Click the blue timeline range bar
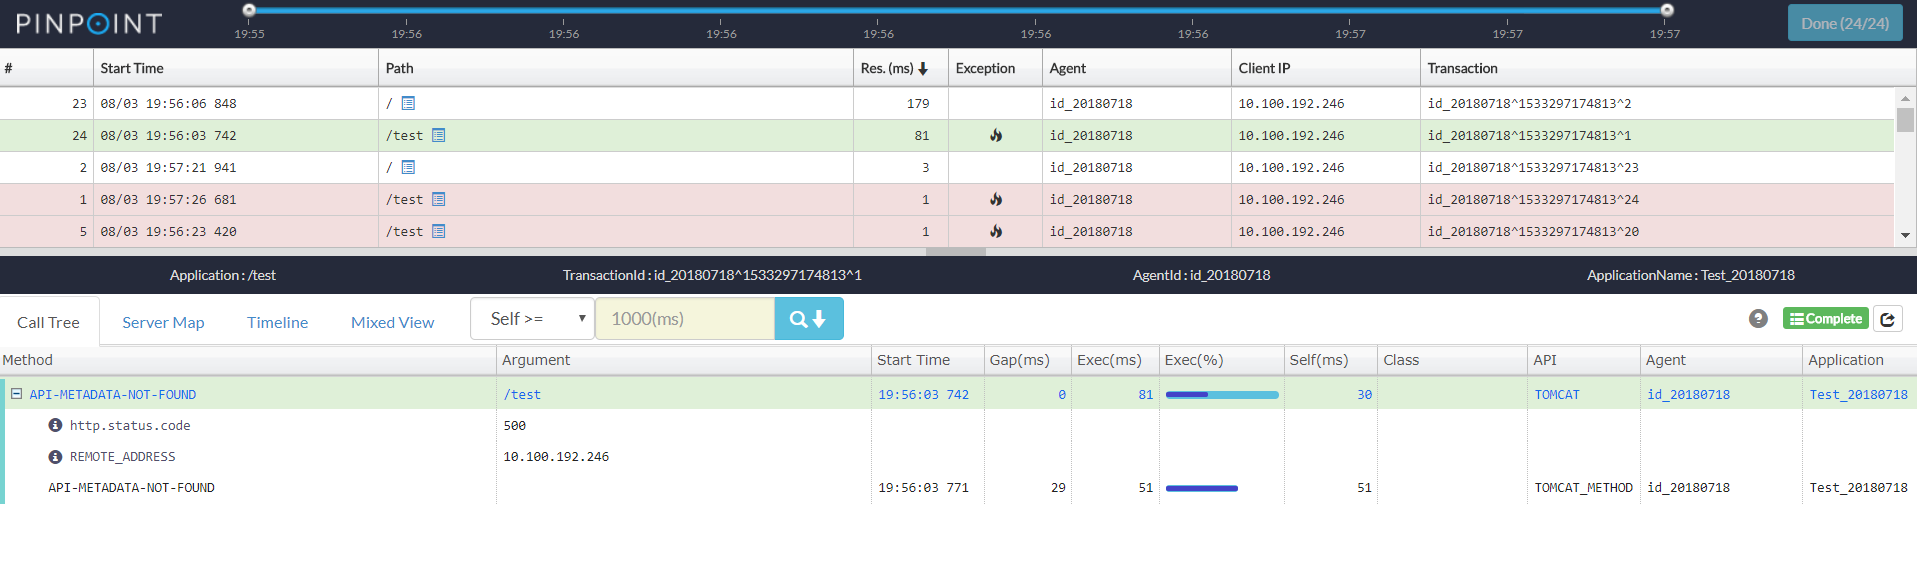The image size is (1917, 563). click(958, 10)
